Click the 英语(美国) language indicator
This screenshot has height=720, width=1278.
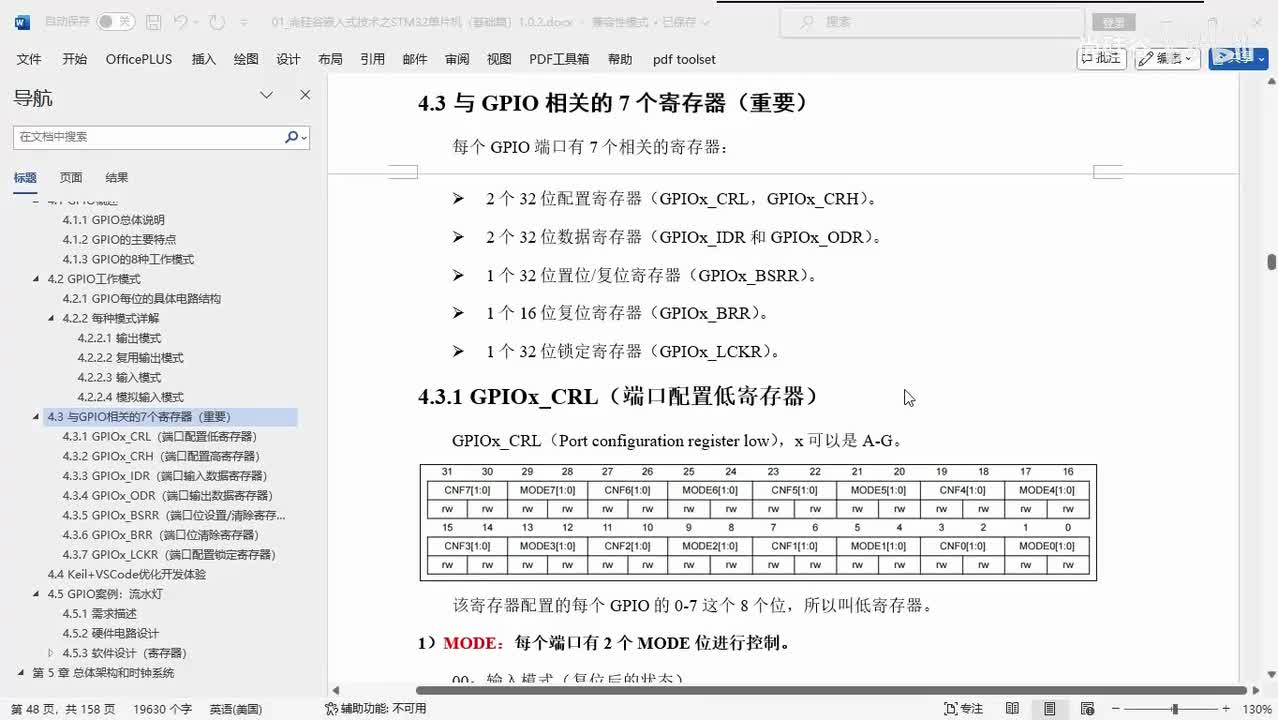pyautogui.click(x=235, y=708)
